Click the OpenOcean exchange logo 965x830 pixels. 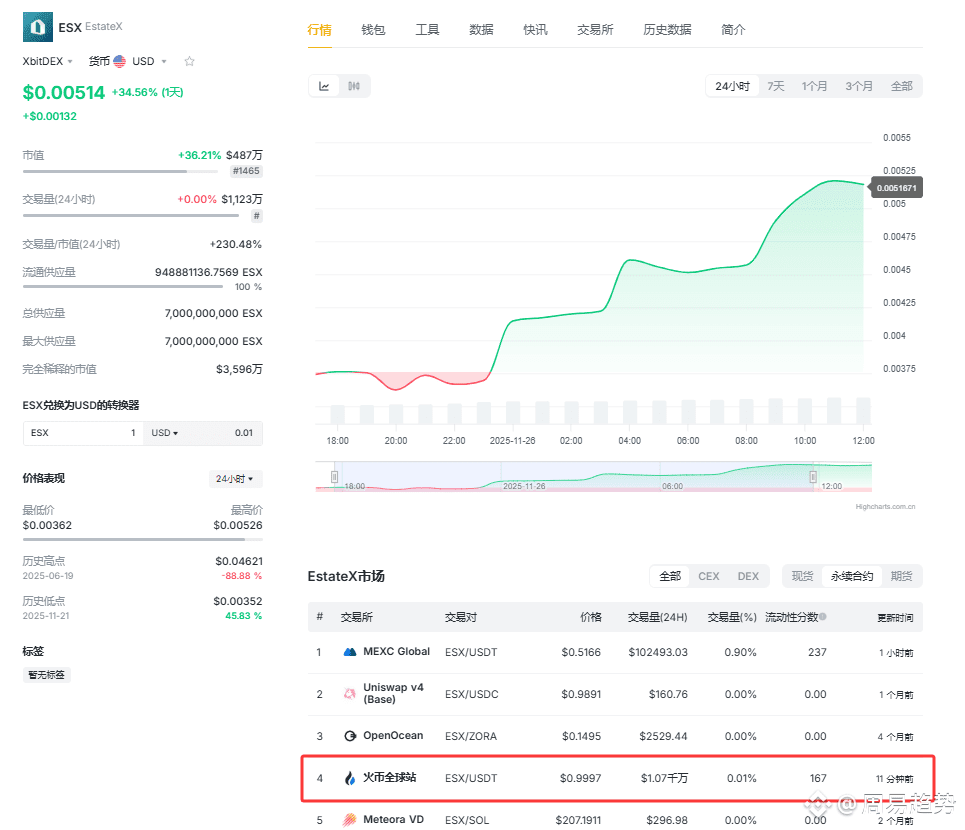(x=350, y=736)
